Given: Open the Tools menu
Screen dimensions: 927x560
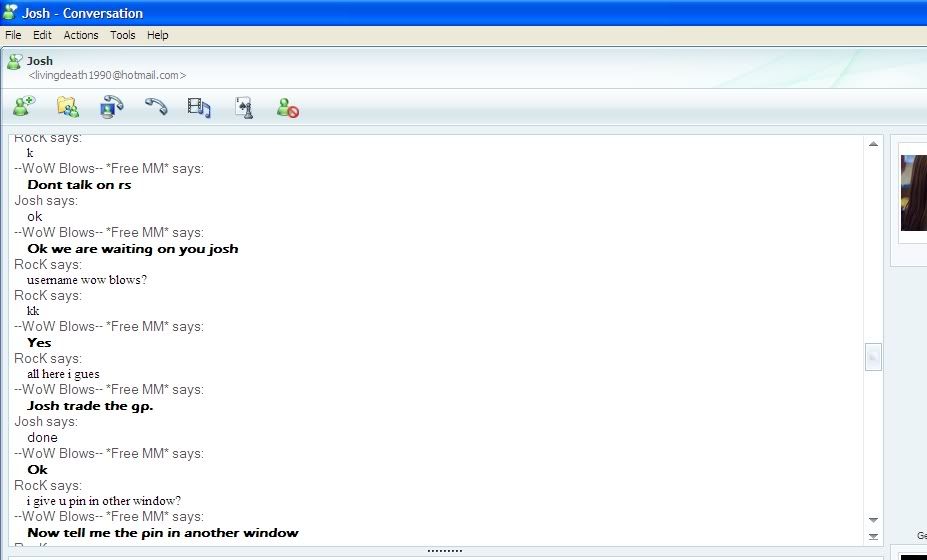Looking at the screenshot, I should pos(123,35).
